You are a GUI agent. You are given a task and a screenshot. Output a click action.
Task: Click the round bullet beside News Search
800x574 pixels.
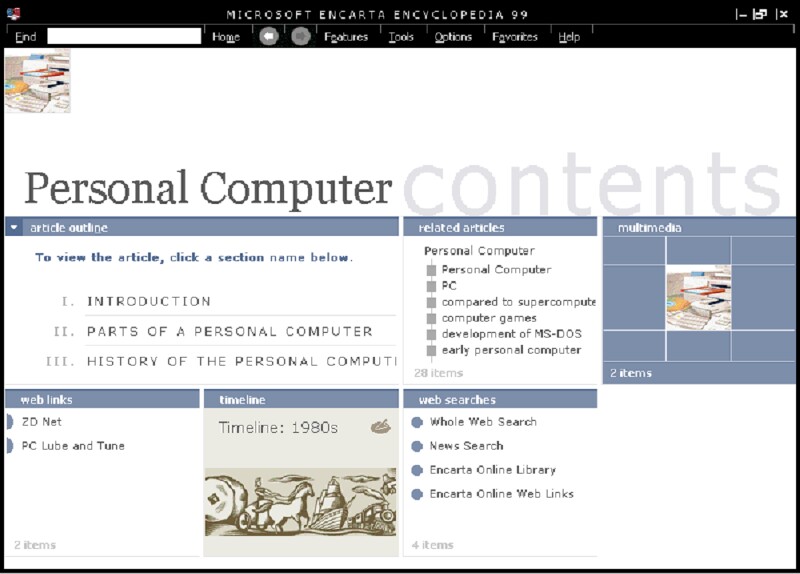417,446
